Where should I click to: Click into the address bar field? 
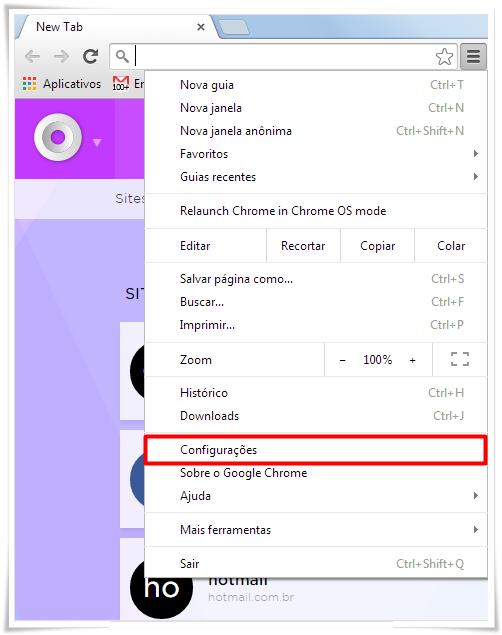coord(283,56)
